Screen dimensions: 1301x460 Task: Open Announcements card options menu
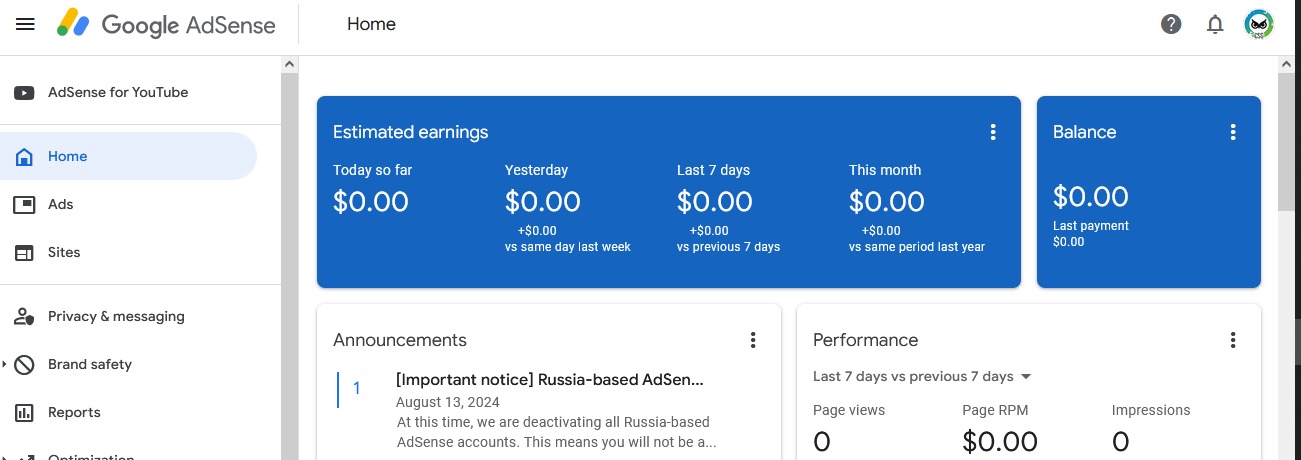click(753, 340)
